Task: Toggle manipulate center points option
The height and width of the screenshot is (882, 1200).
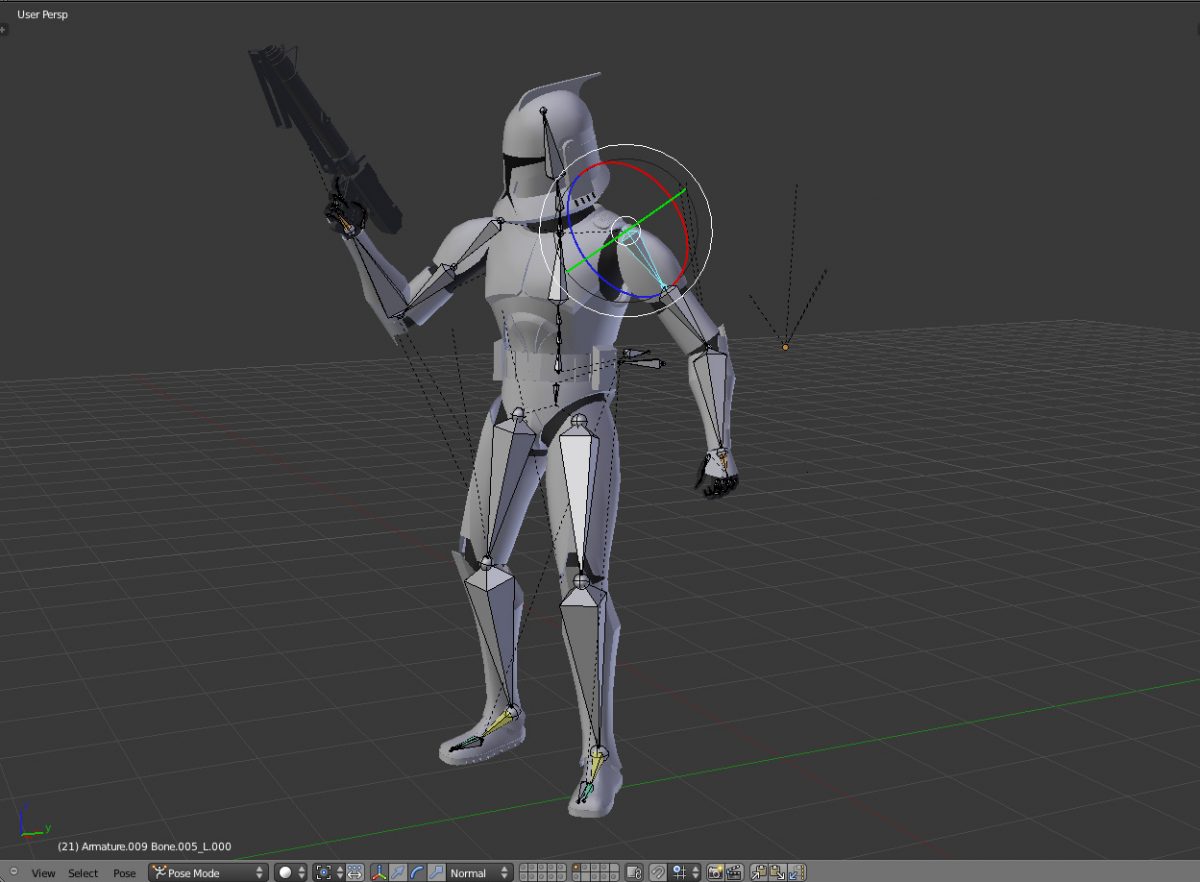Action: [x=355, y=873]
